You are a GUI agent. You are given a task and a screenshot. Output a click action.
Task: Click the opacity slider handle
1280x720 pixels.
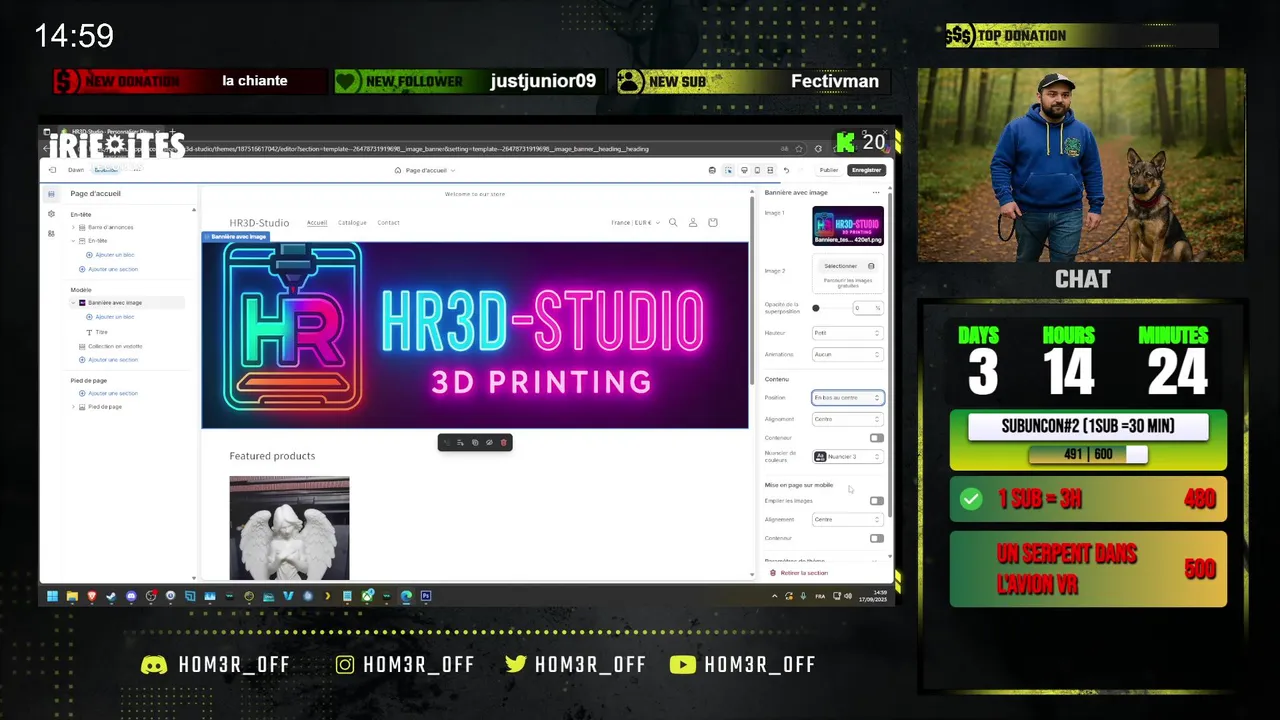pos(816,308)
